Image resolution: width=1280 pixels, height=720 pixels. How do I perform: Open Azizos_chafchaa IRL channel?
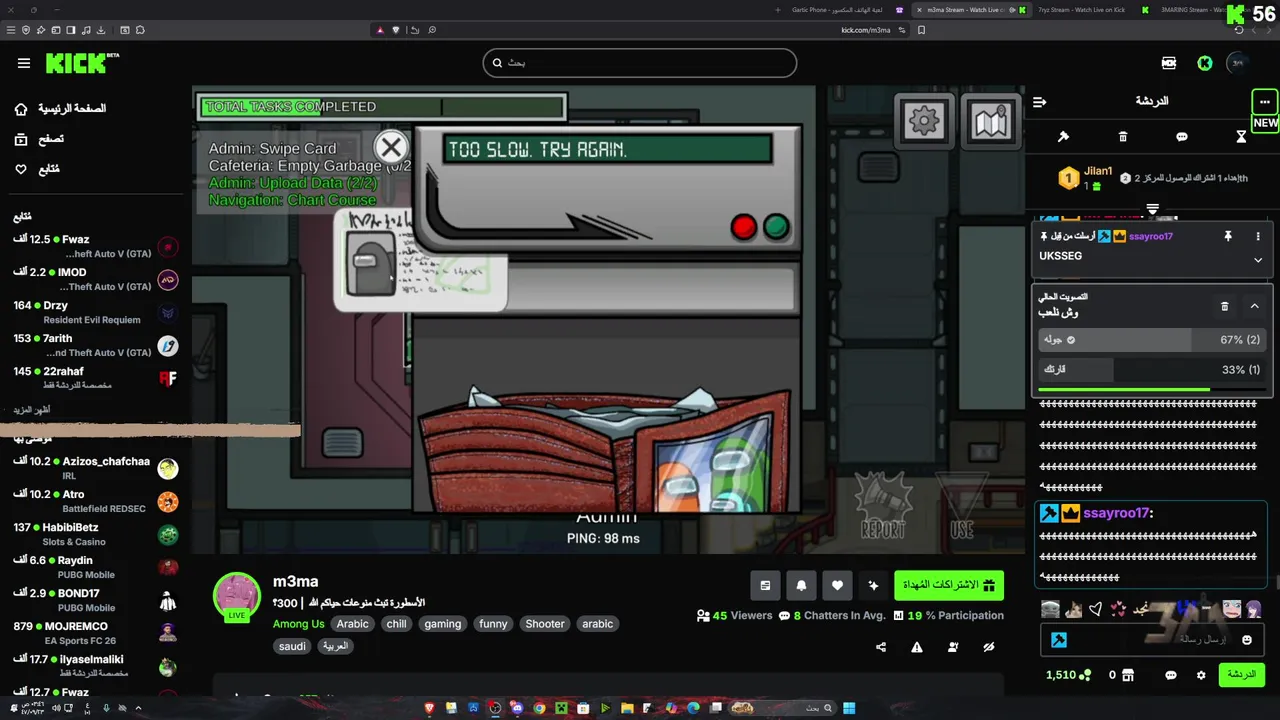(x=95, y=468)
